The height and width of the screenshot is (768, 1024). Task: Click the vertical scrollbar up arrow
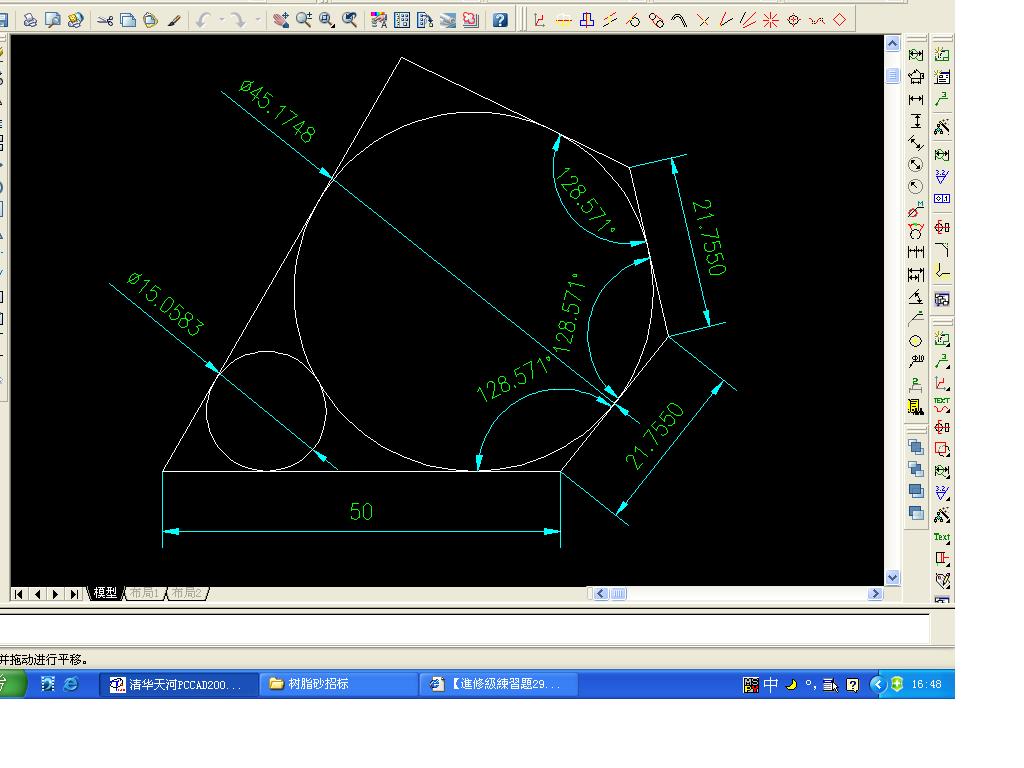[x=893, y=44]
